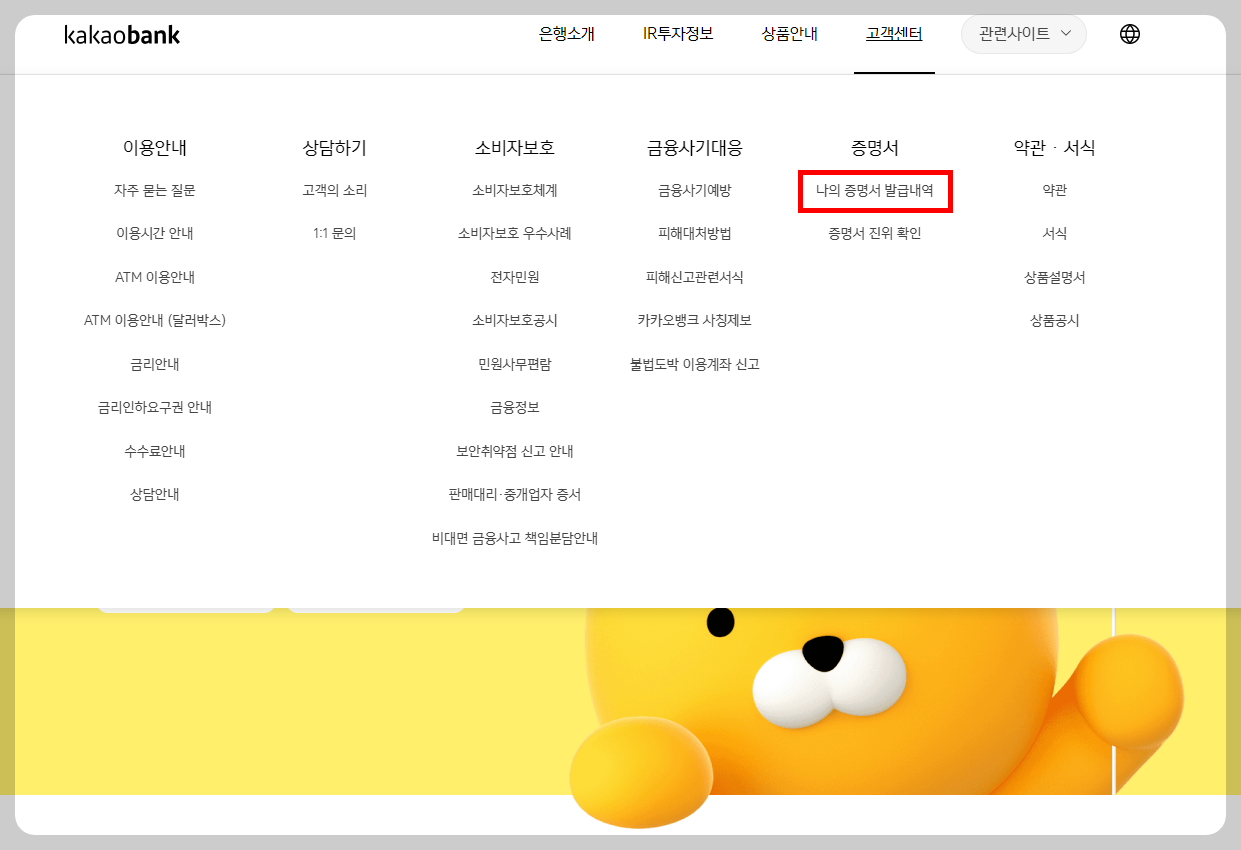Open 전자민원 link

[515, 277]
